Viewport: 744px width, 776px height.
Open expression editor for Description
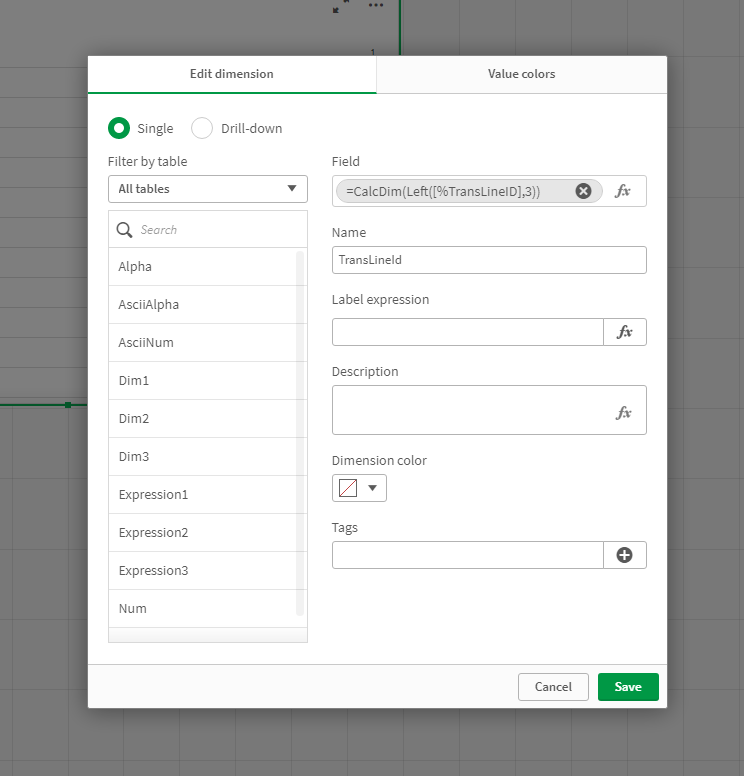point(624,412)
